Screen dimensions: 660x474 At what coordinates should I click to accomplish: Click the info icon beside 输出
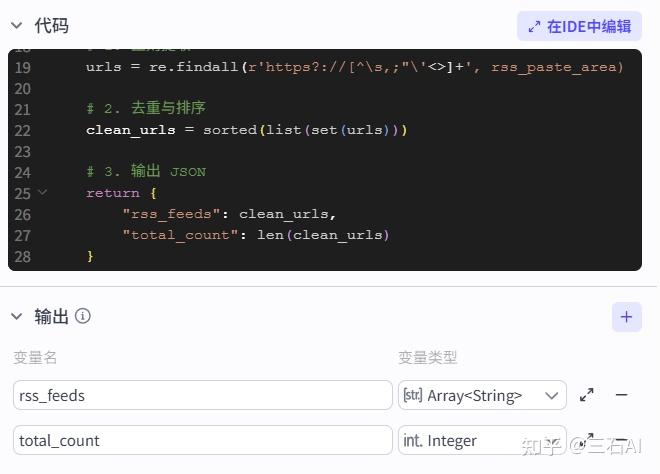pos(83,316)
